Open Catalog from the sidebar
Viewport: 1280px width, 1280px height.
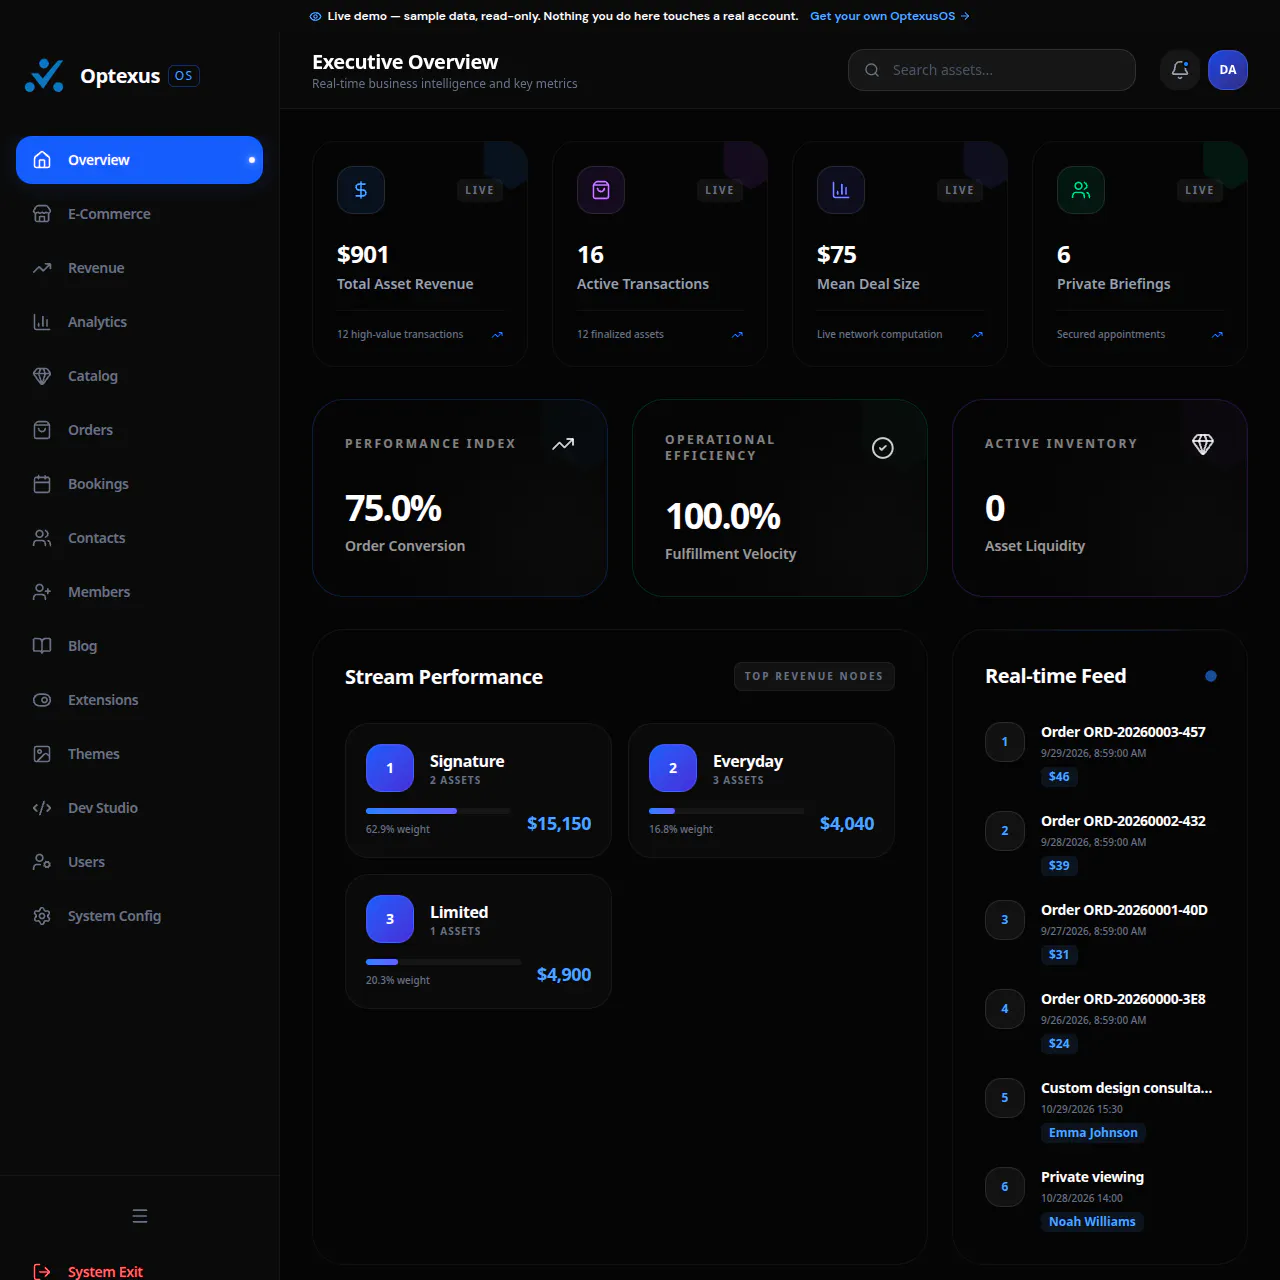(x=140, y=376)
